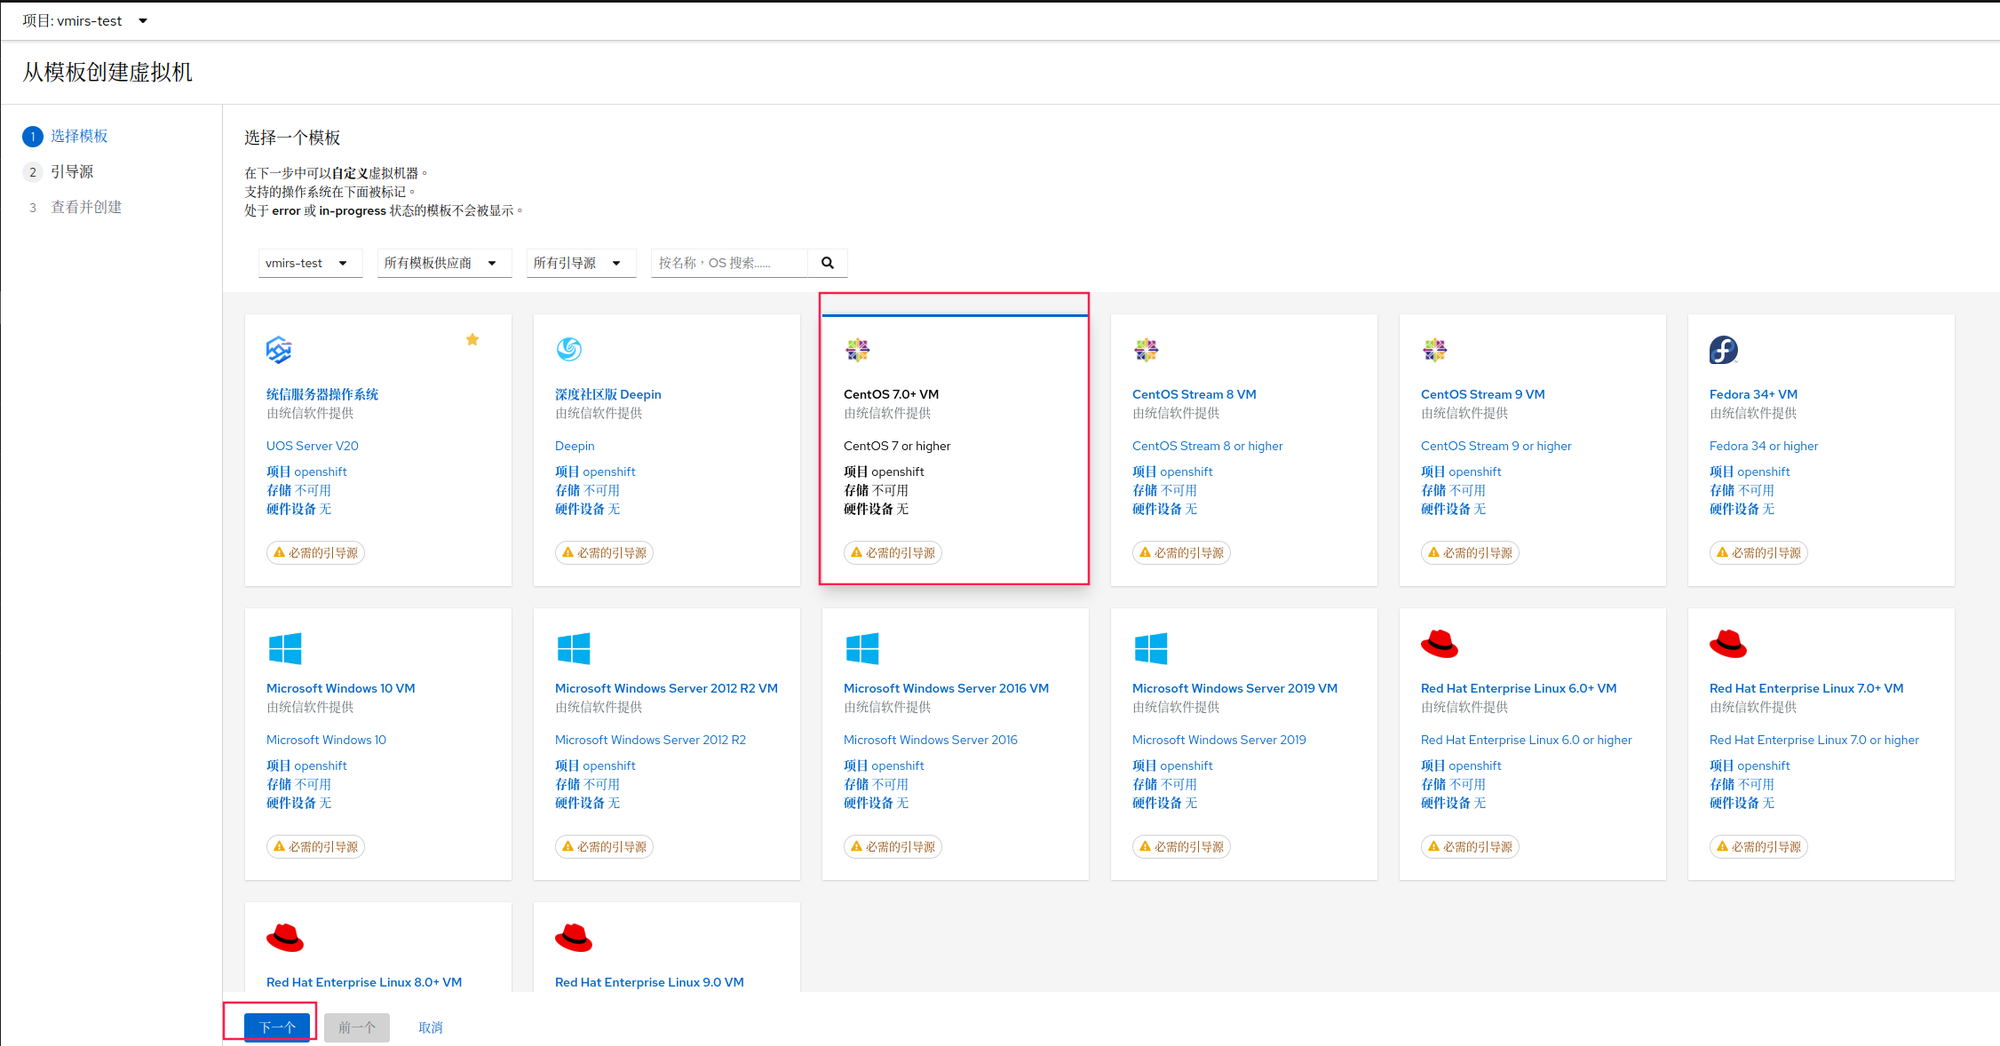2000x1046 pixels.
Task: Click the RHEL 9.0 red hat icon
Action: click(574, 938)
